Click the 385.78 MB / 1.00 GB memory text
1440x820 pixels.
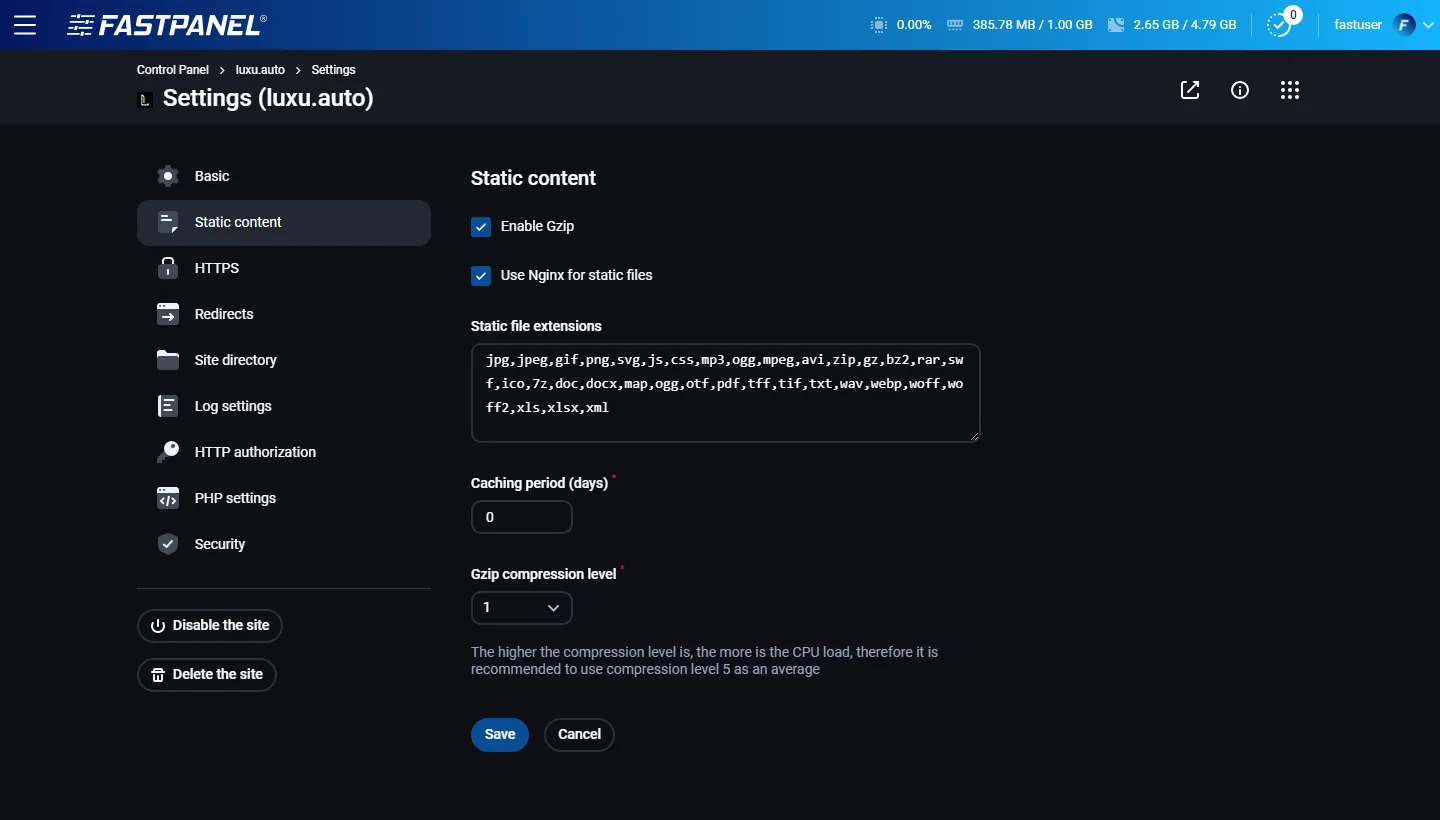(x=1032, y=25)
